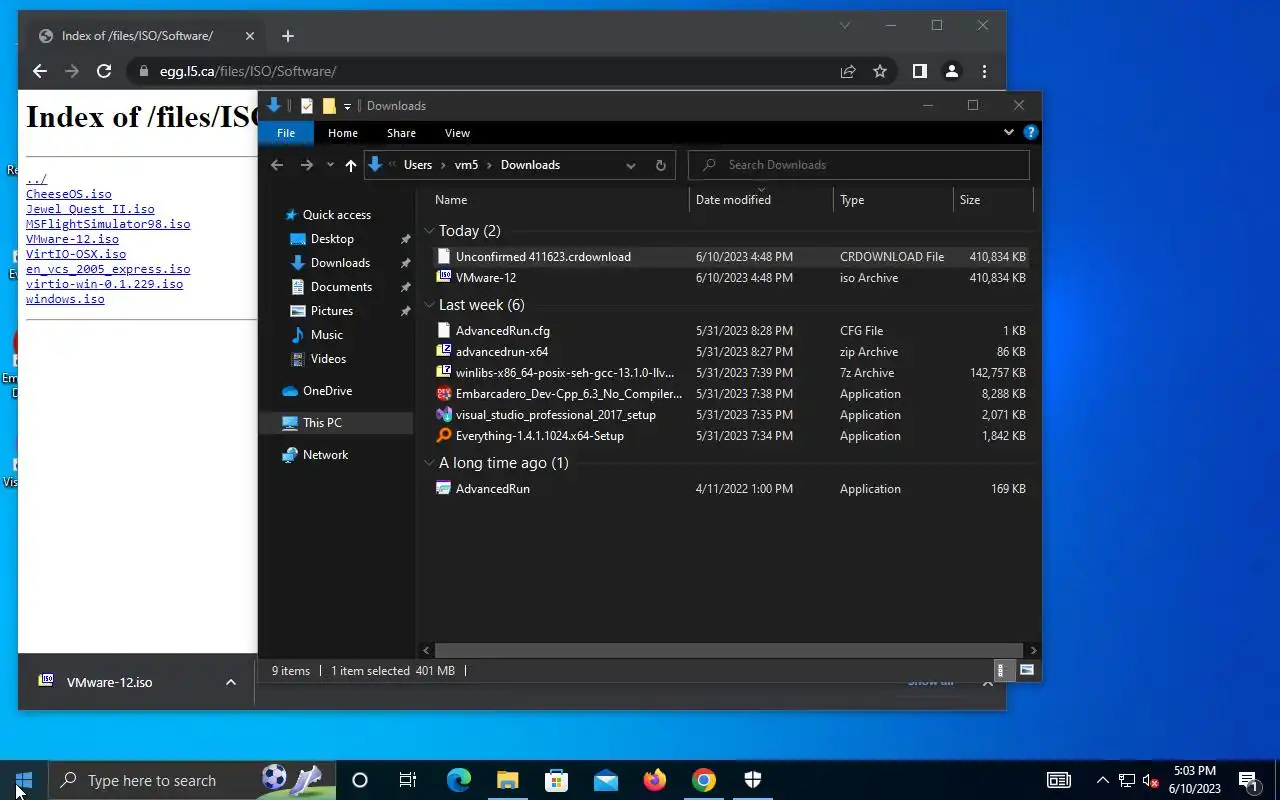Click the Chrome address bar URL
1280x800 pixels.
(248, 71)
